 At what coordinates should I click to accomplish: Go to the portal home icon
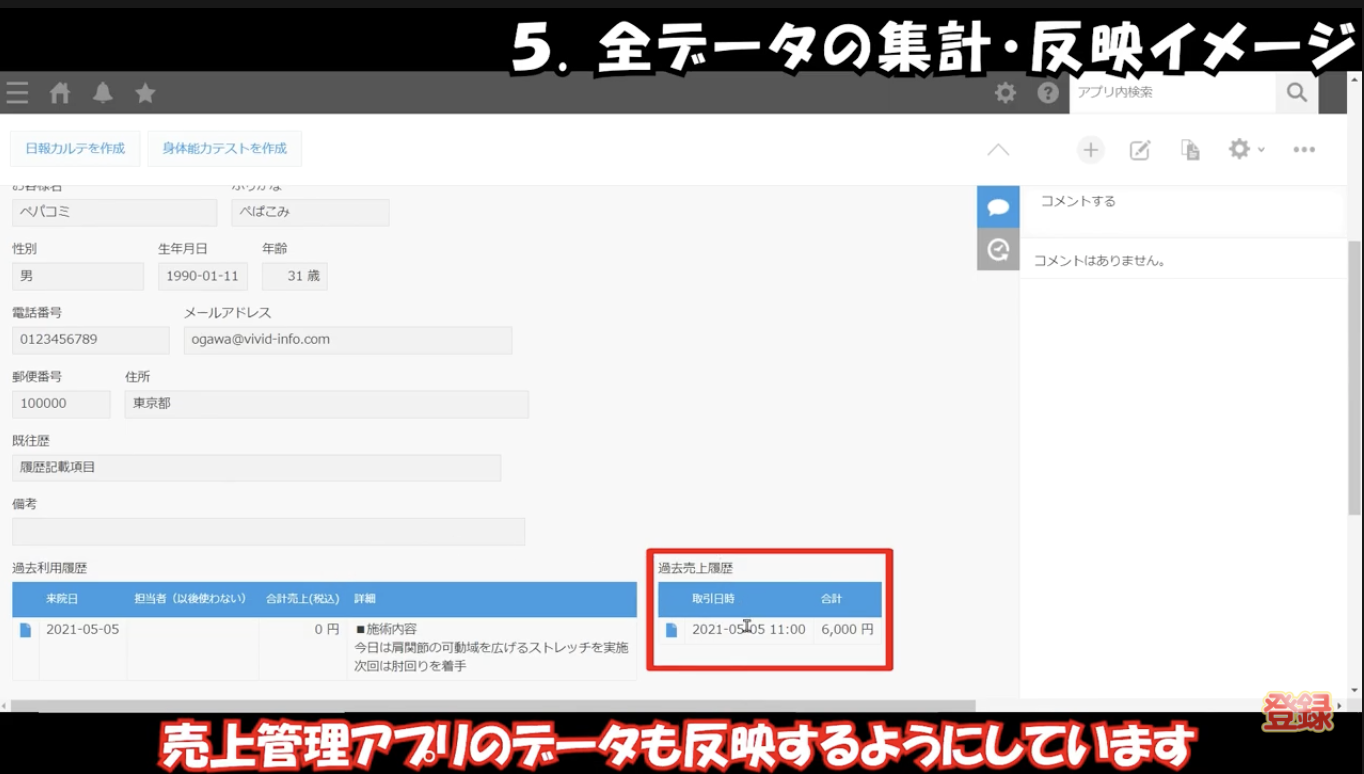60,93
